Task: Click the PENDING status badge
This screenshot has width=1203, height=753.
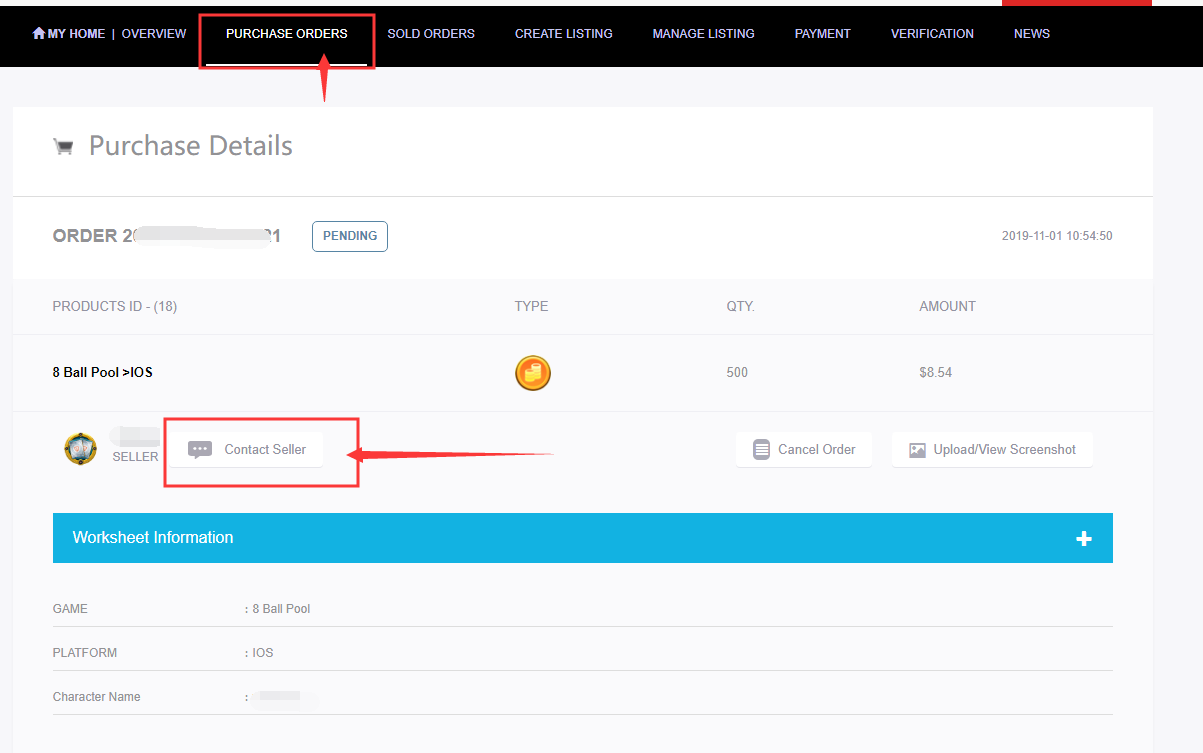Action: tap(350, 236)
